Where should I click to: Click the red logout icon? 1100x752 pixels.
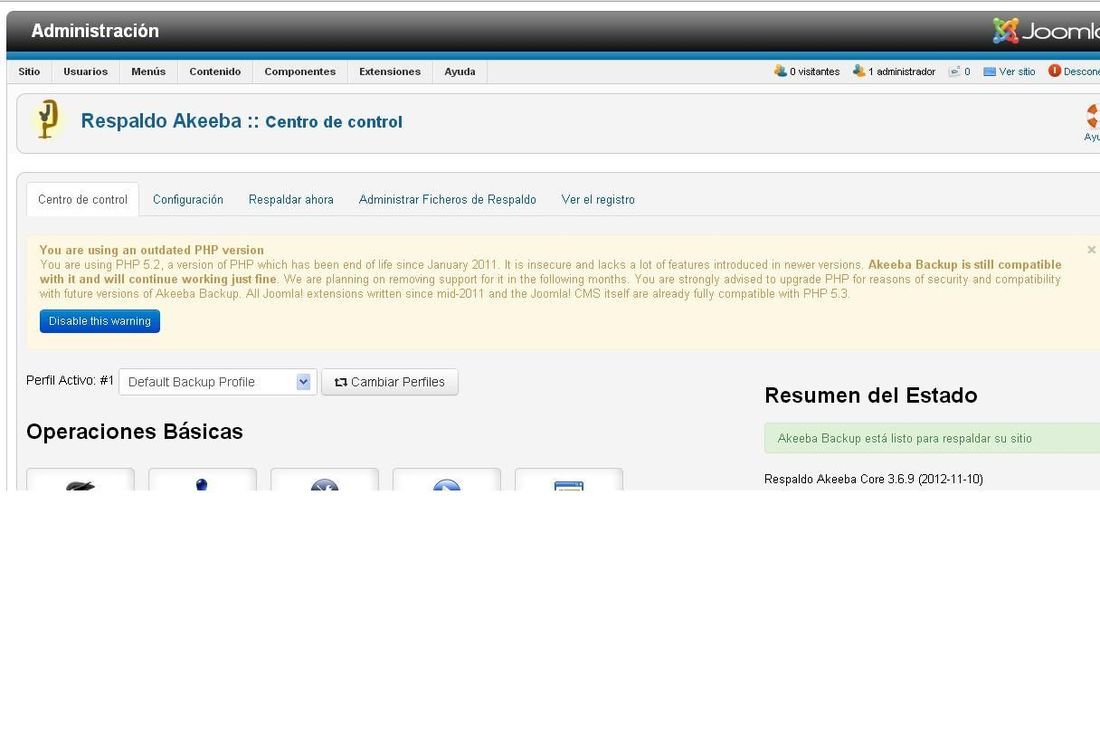1054,71
